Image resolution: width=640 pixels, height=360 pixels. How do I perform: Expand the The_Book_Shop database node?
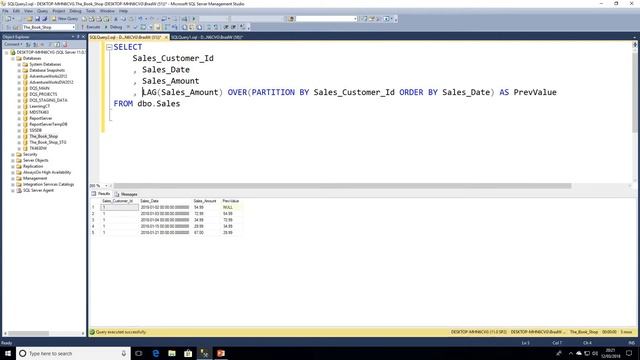click(x=19, y=136)
